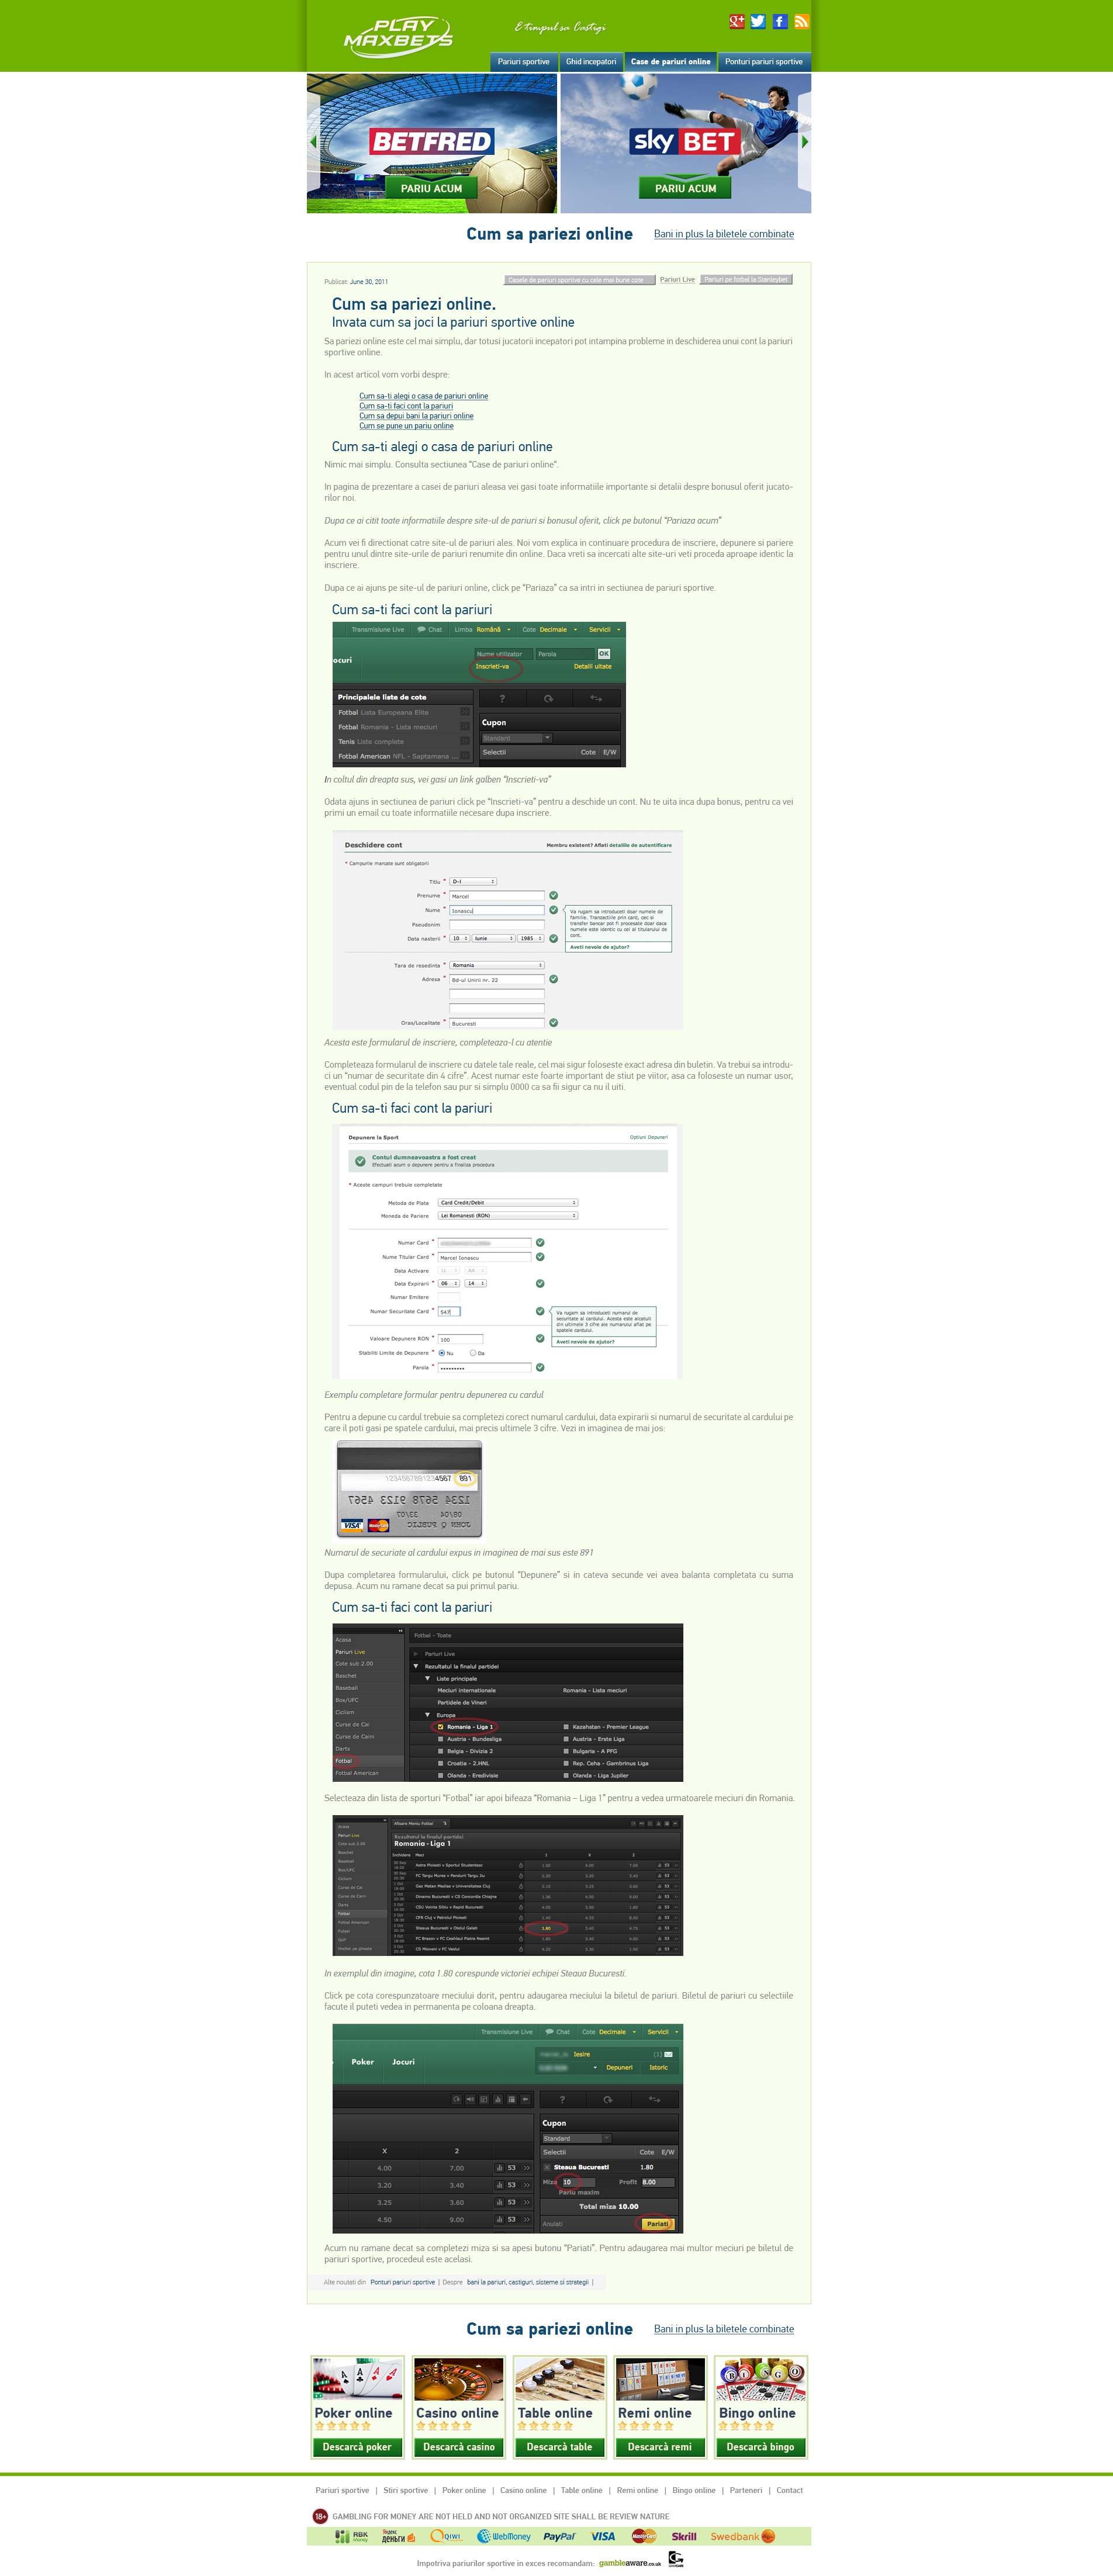This screenshot has width=1113, height=2576.
Task: Open the Pariuri sportive header tab
Action: [524, 62]
